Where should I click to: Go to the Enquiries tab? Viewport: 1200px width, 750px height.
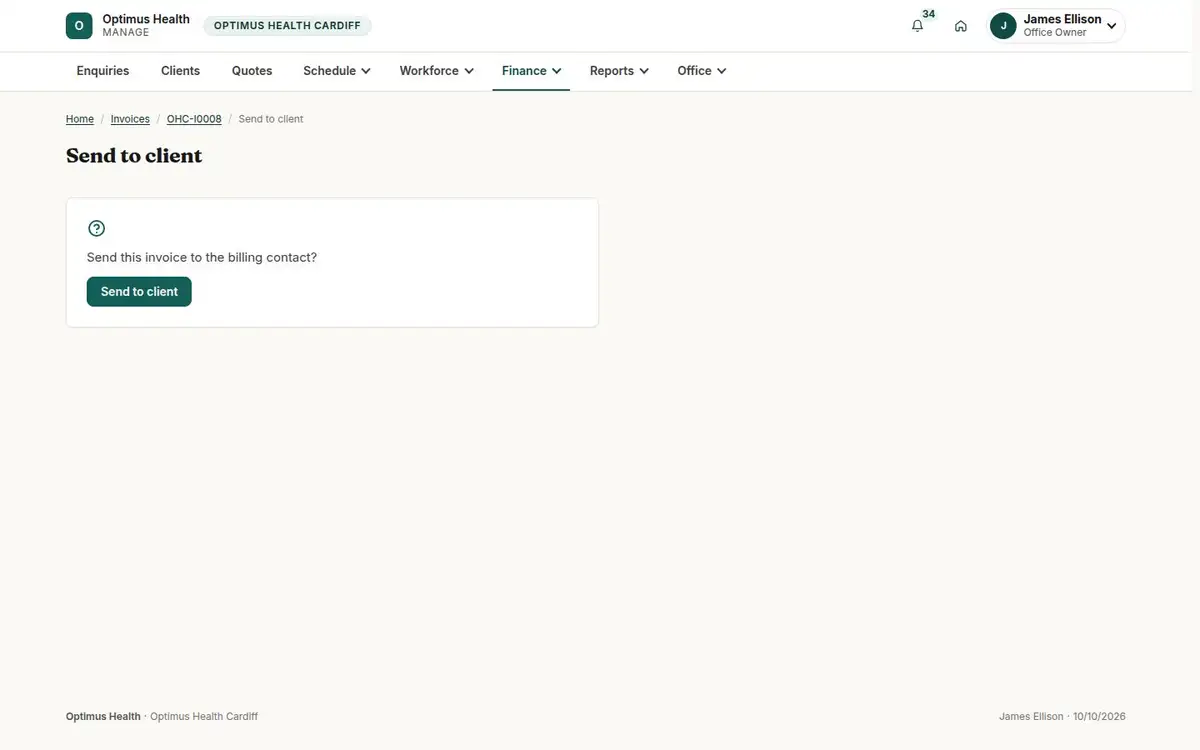tap(103, 71)
